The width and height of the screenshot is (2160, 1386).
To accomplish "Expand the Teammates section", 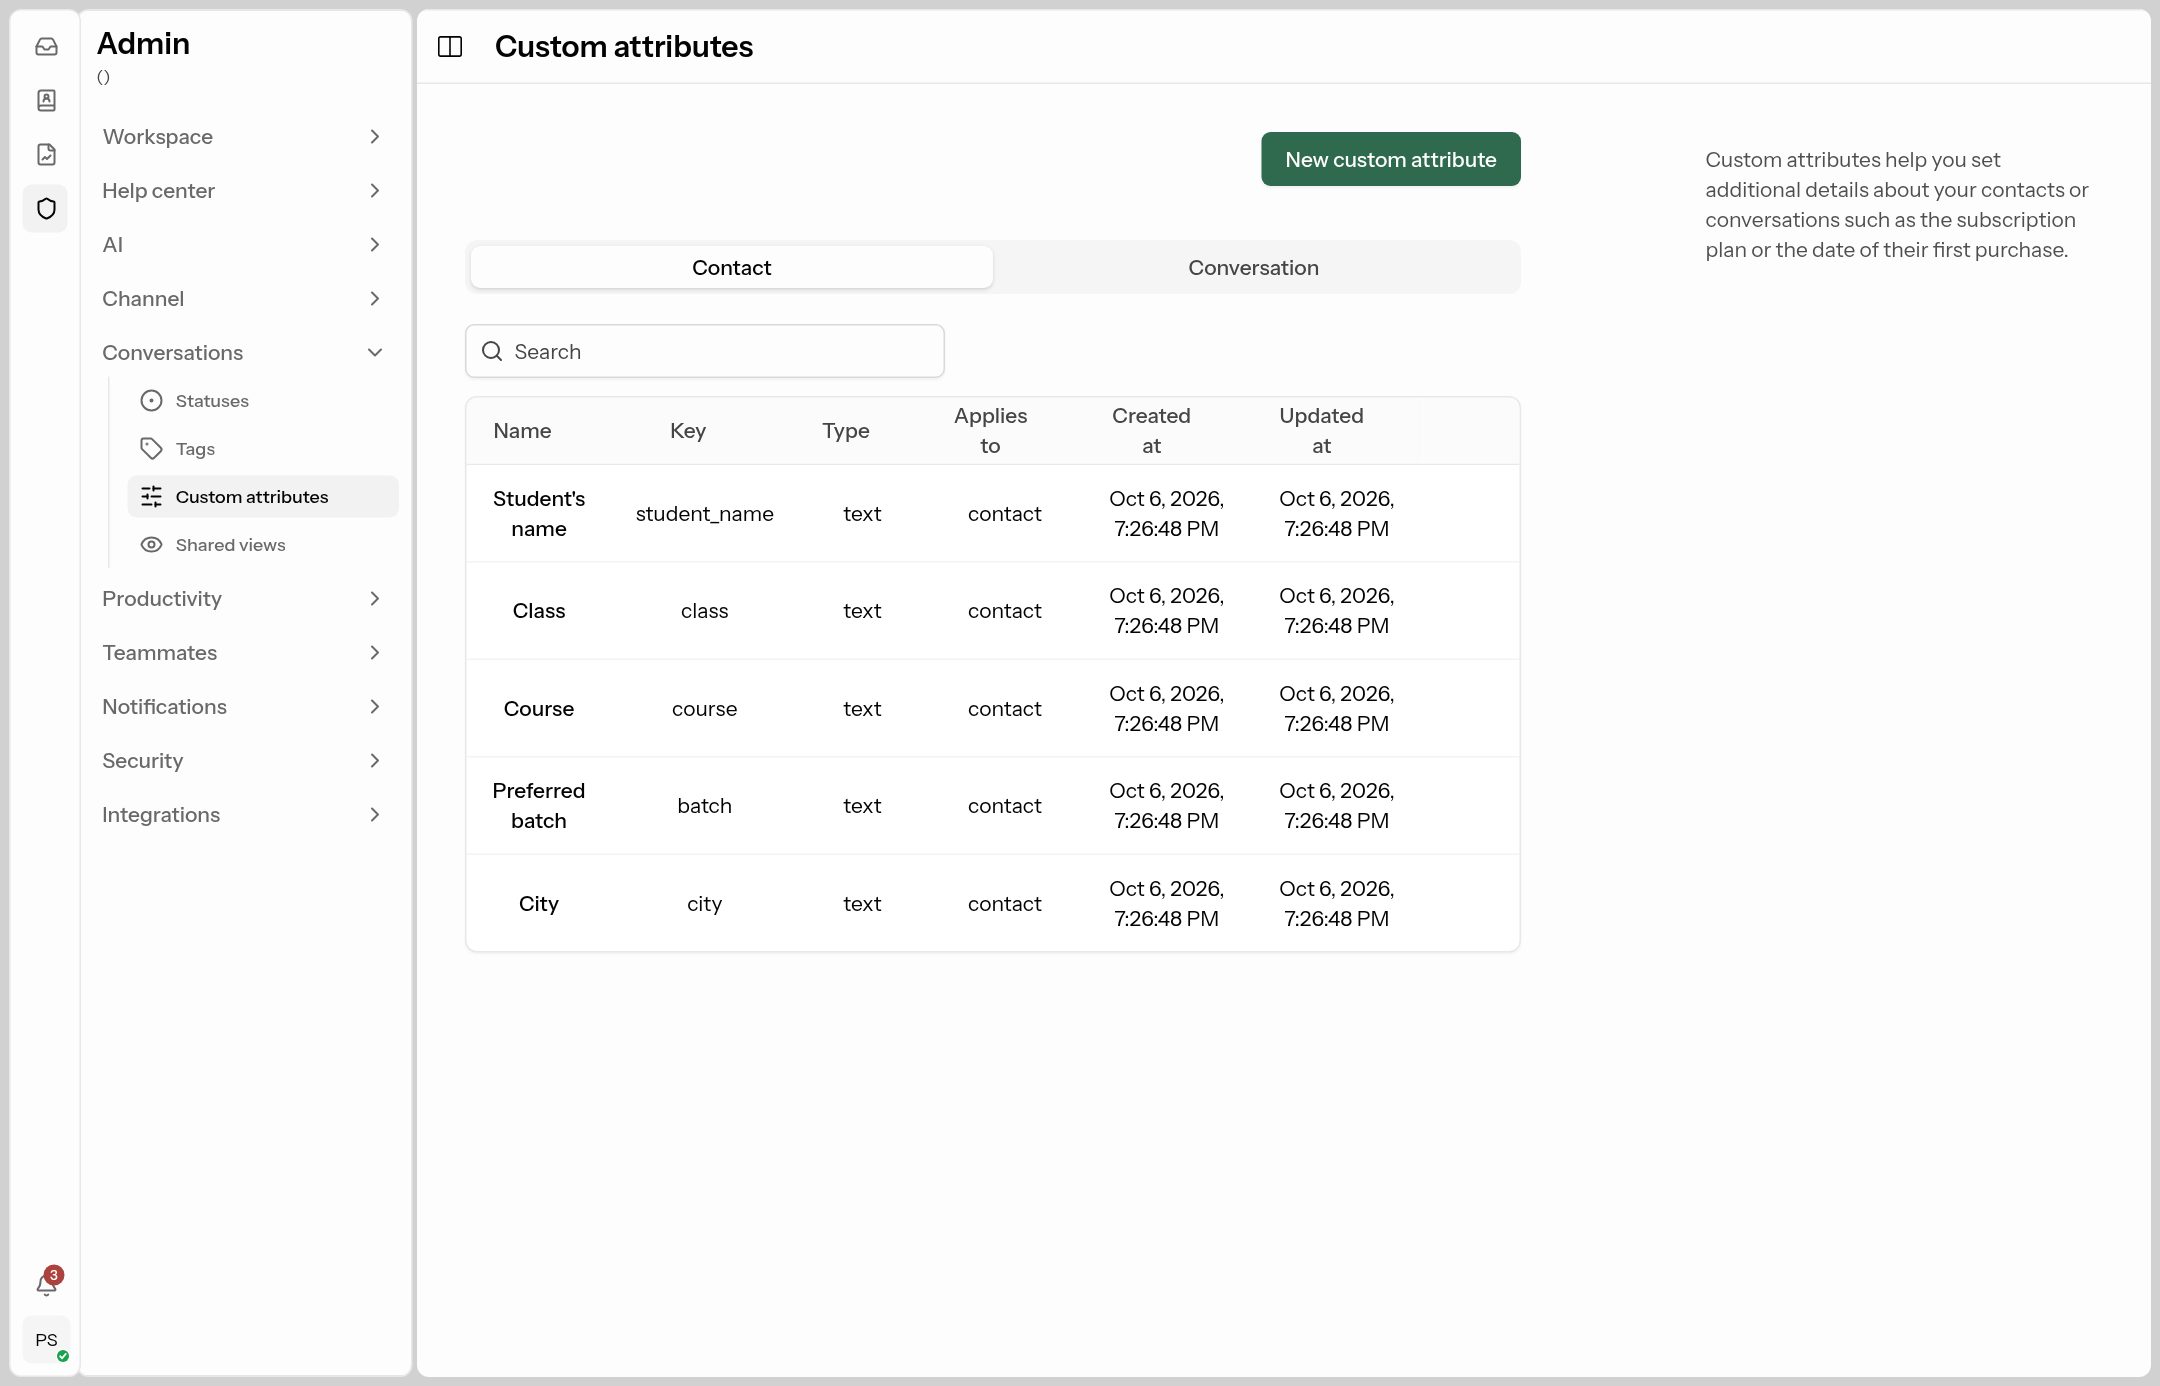I will (242, 653).
